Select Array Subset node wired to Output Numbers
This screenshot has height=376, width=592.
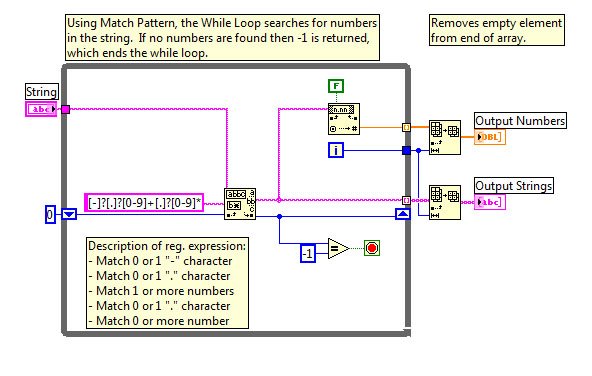point(445,137)
